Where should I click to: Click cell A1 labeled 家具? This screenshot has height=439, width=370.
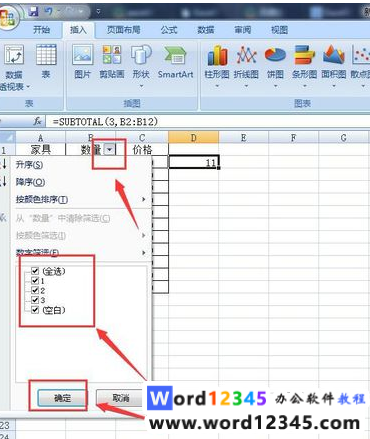point(40,150)
